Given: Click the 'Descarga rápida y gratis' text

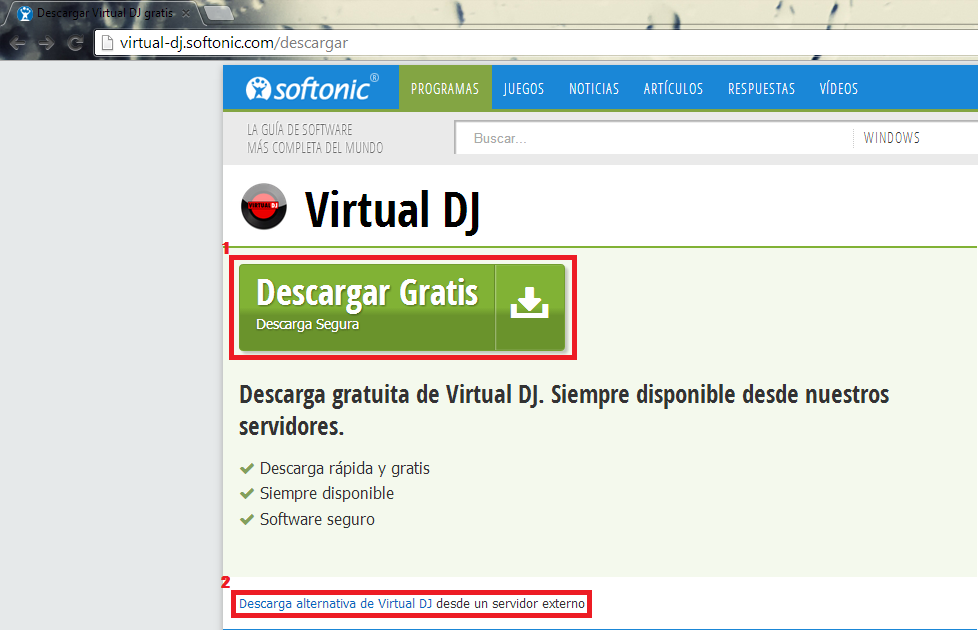Looking at the screenshot, I should (x=344, y=468).
